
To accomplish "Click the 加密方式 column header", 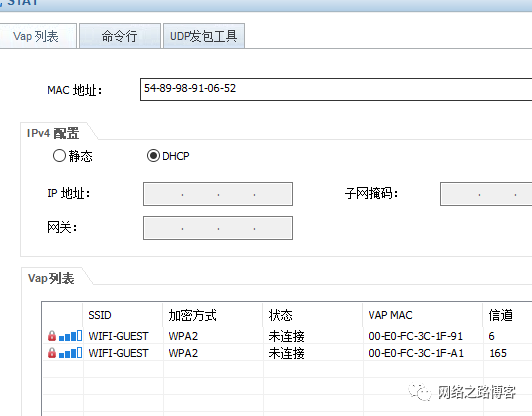I will click(x=213, y=315).
